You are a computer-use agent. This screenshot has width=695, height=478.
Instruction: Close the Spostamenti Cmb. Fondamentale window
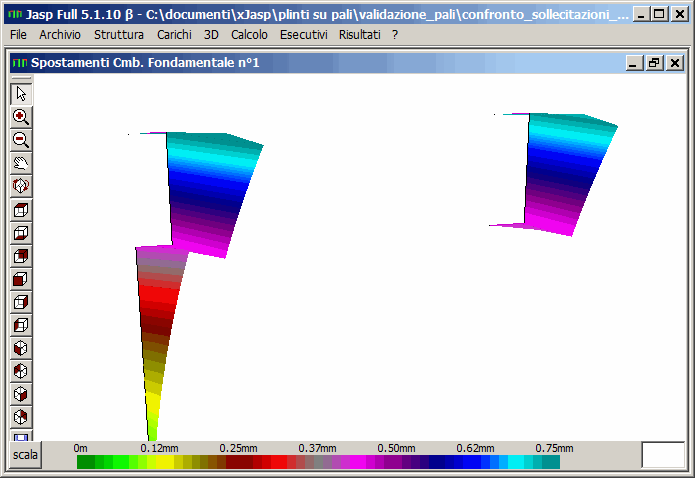coord(675,63)
